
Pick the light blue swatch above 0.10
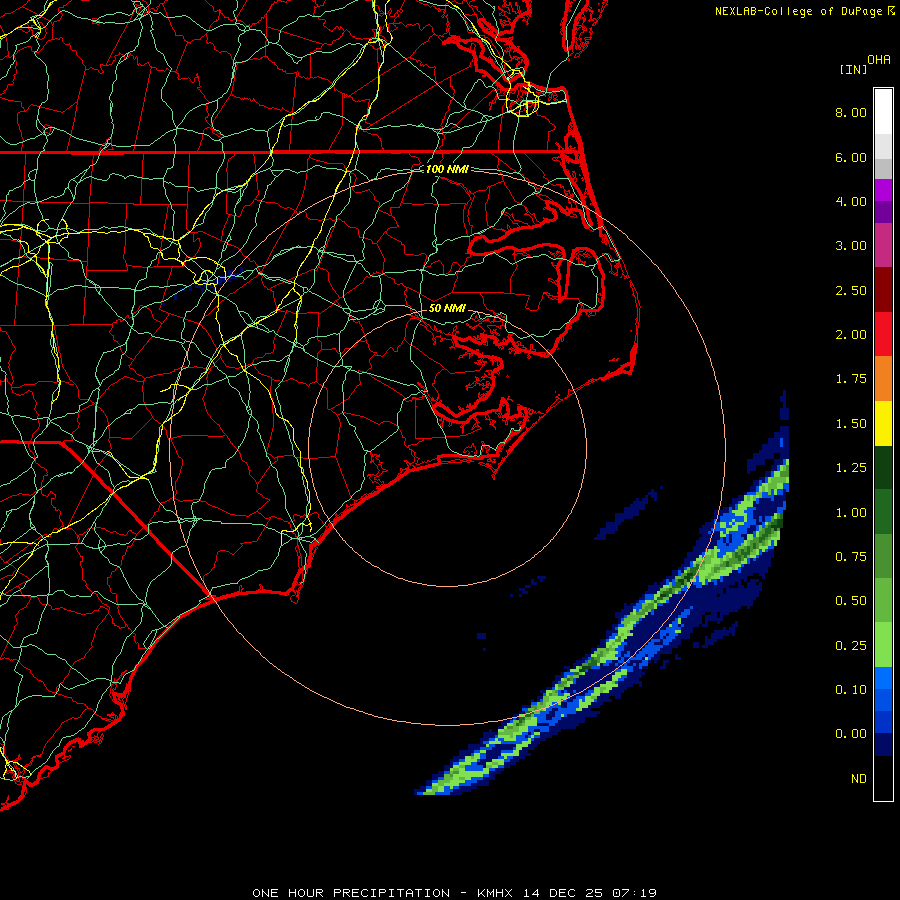tap(883, 678)
